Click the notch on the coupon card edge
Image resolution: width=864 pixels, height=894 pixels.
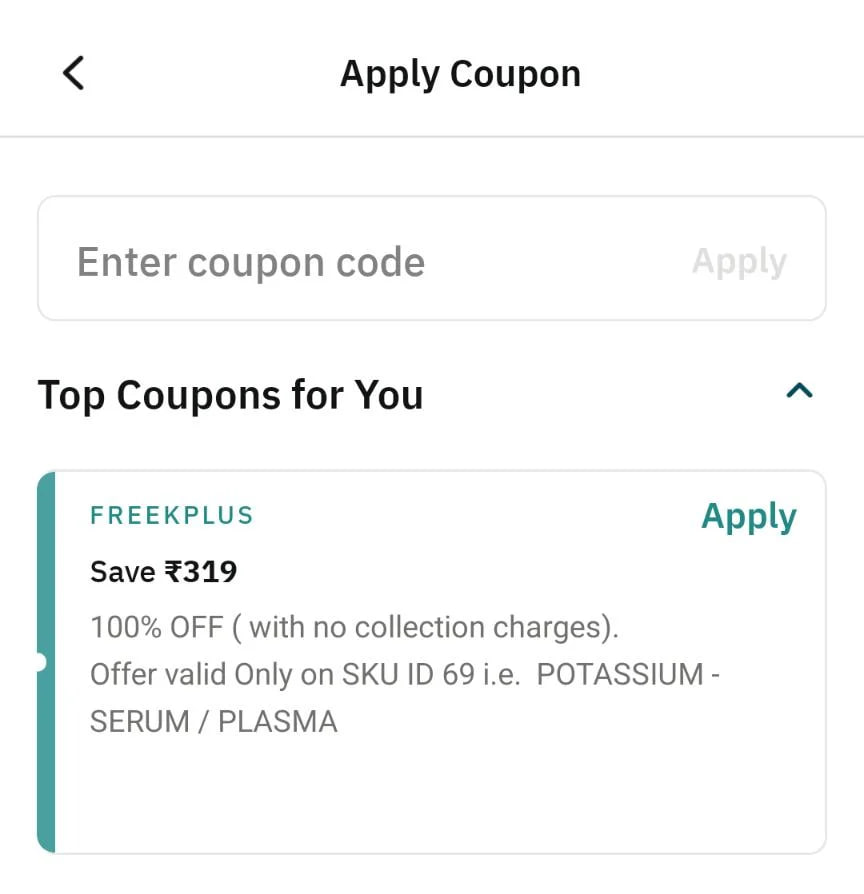point(40,662)
